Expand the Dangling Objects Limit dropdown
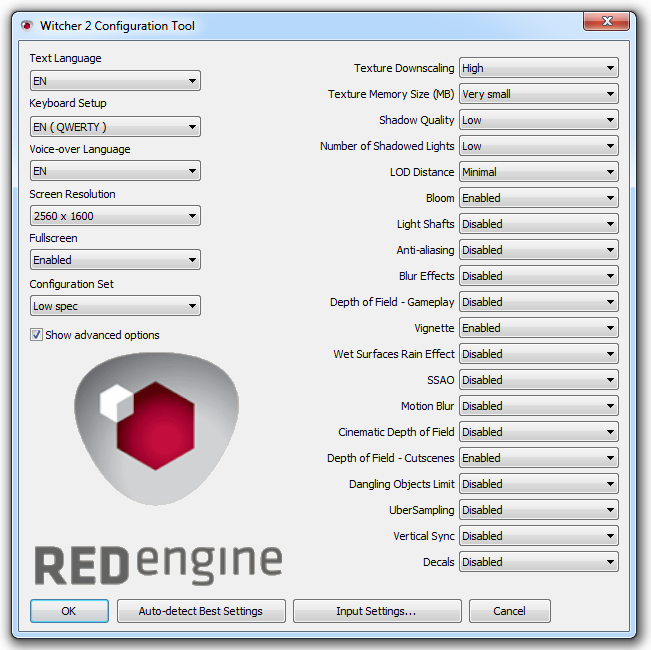The width and height of the screenshot is (651, 650). [x=538, y=484]
